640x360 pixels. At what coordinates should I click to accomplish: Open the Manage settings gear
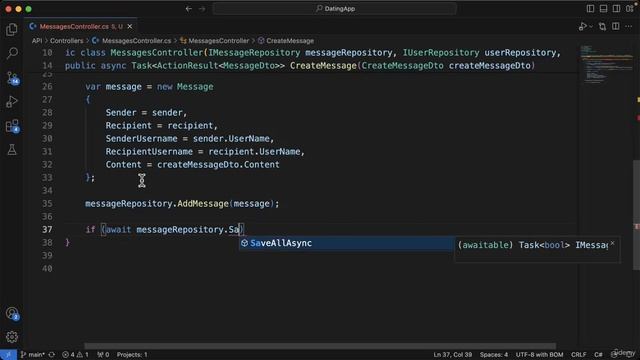click(x=12, y=337)
